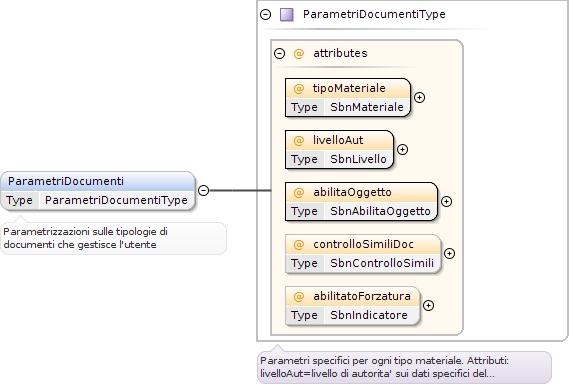570x387 pixels.
Task: Click the SbnMateriale type value
Action: [366, 107]
